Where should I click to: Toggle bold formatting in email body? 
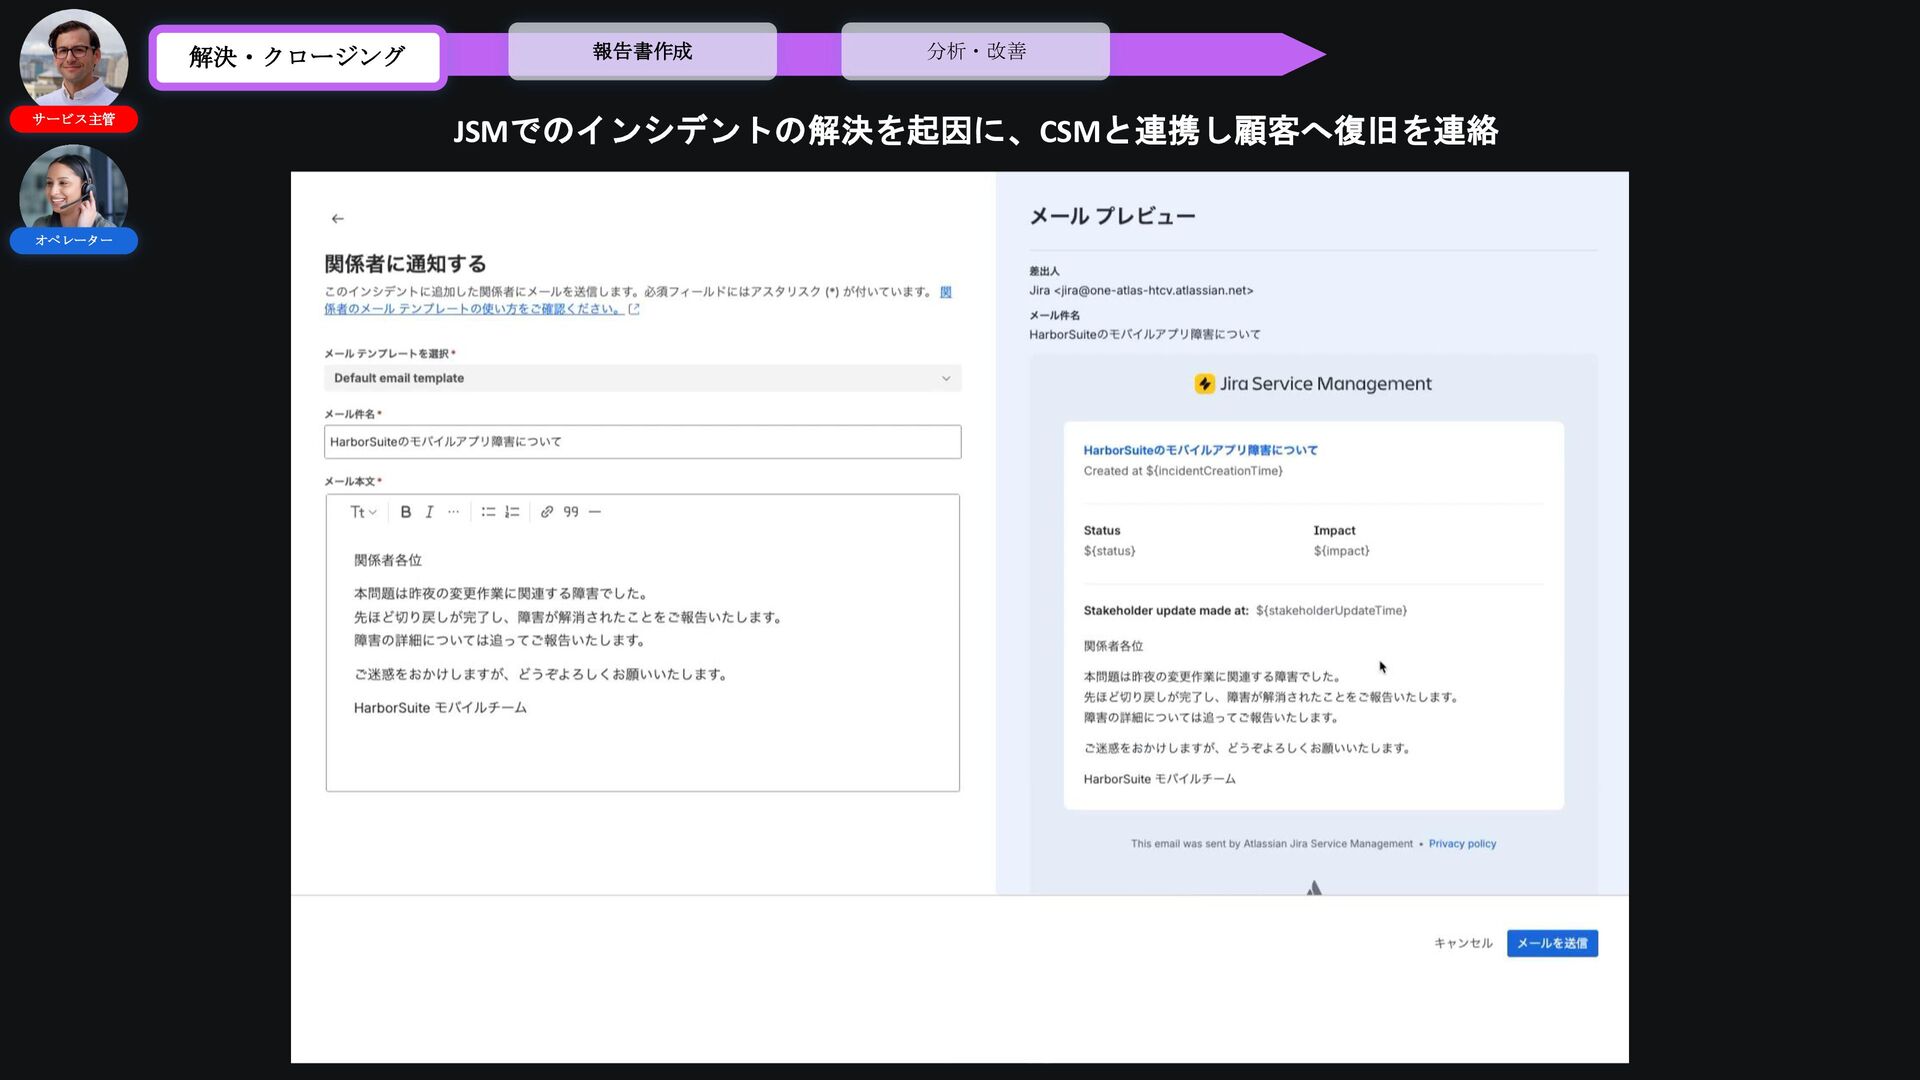[x=405, y=512]
